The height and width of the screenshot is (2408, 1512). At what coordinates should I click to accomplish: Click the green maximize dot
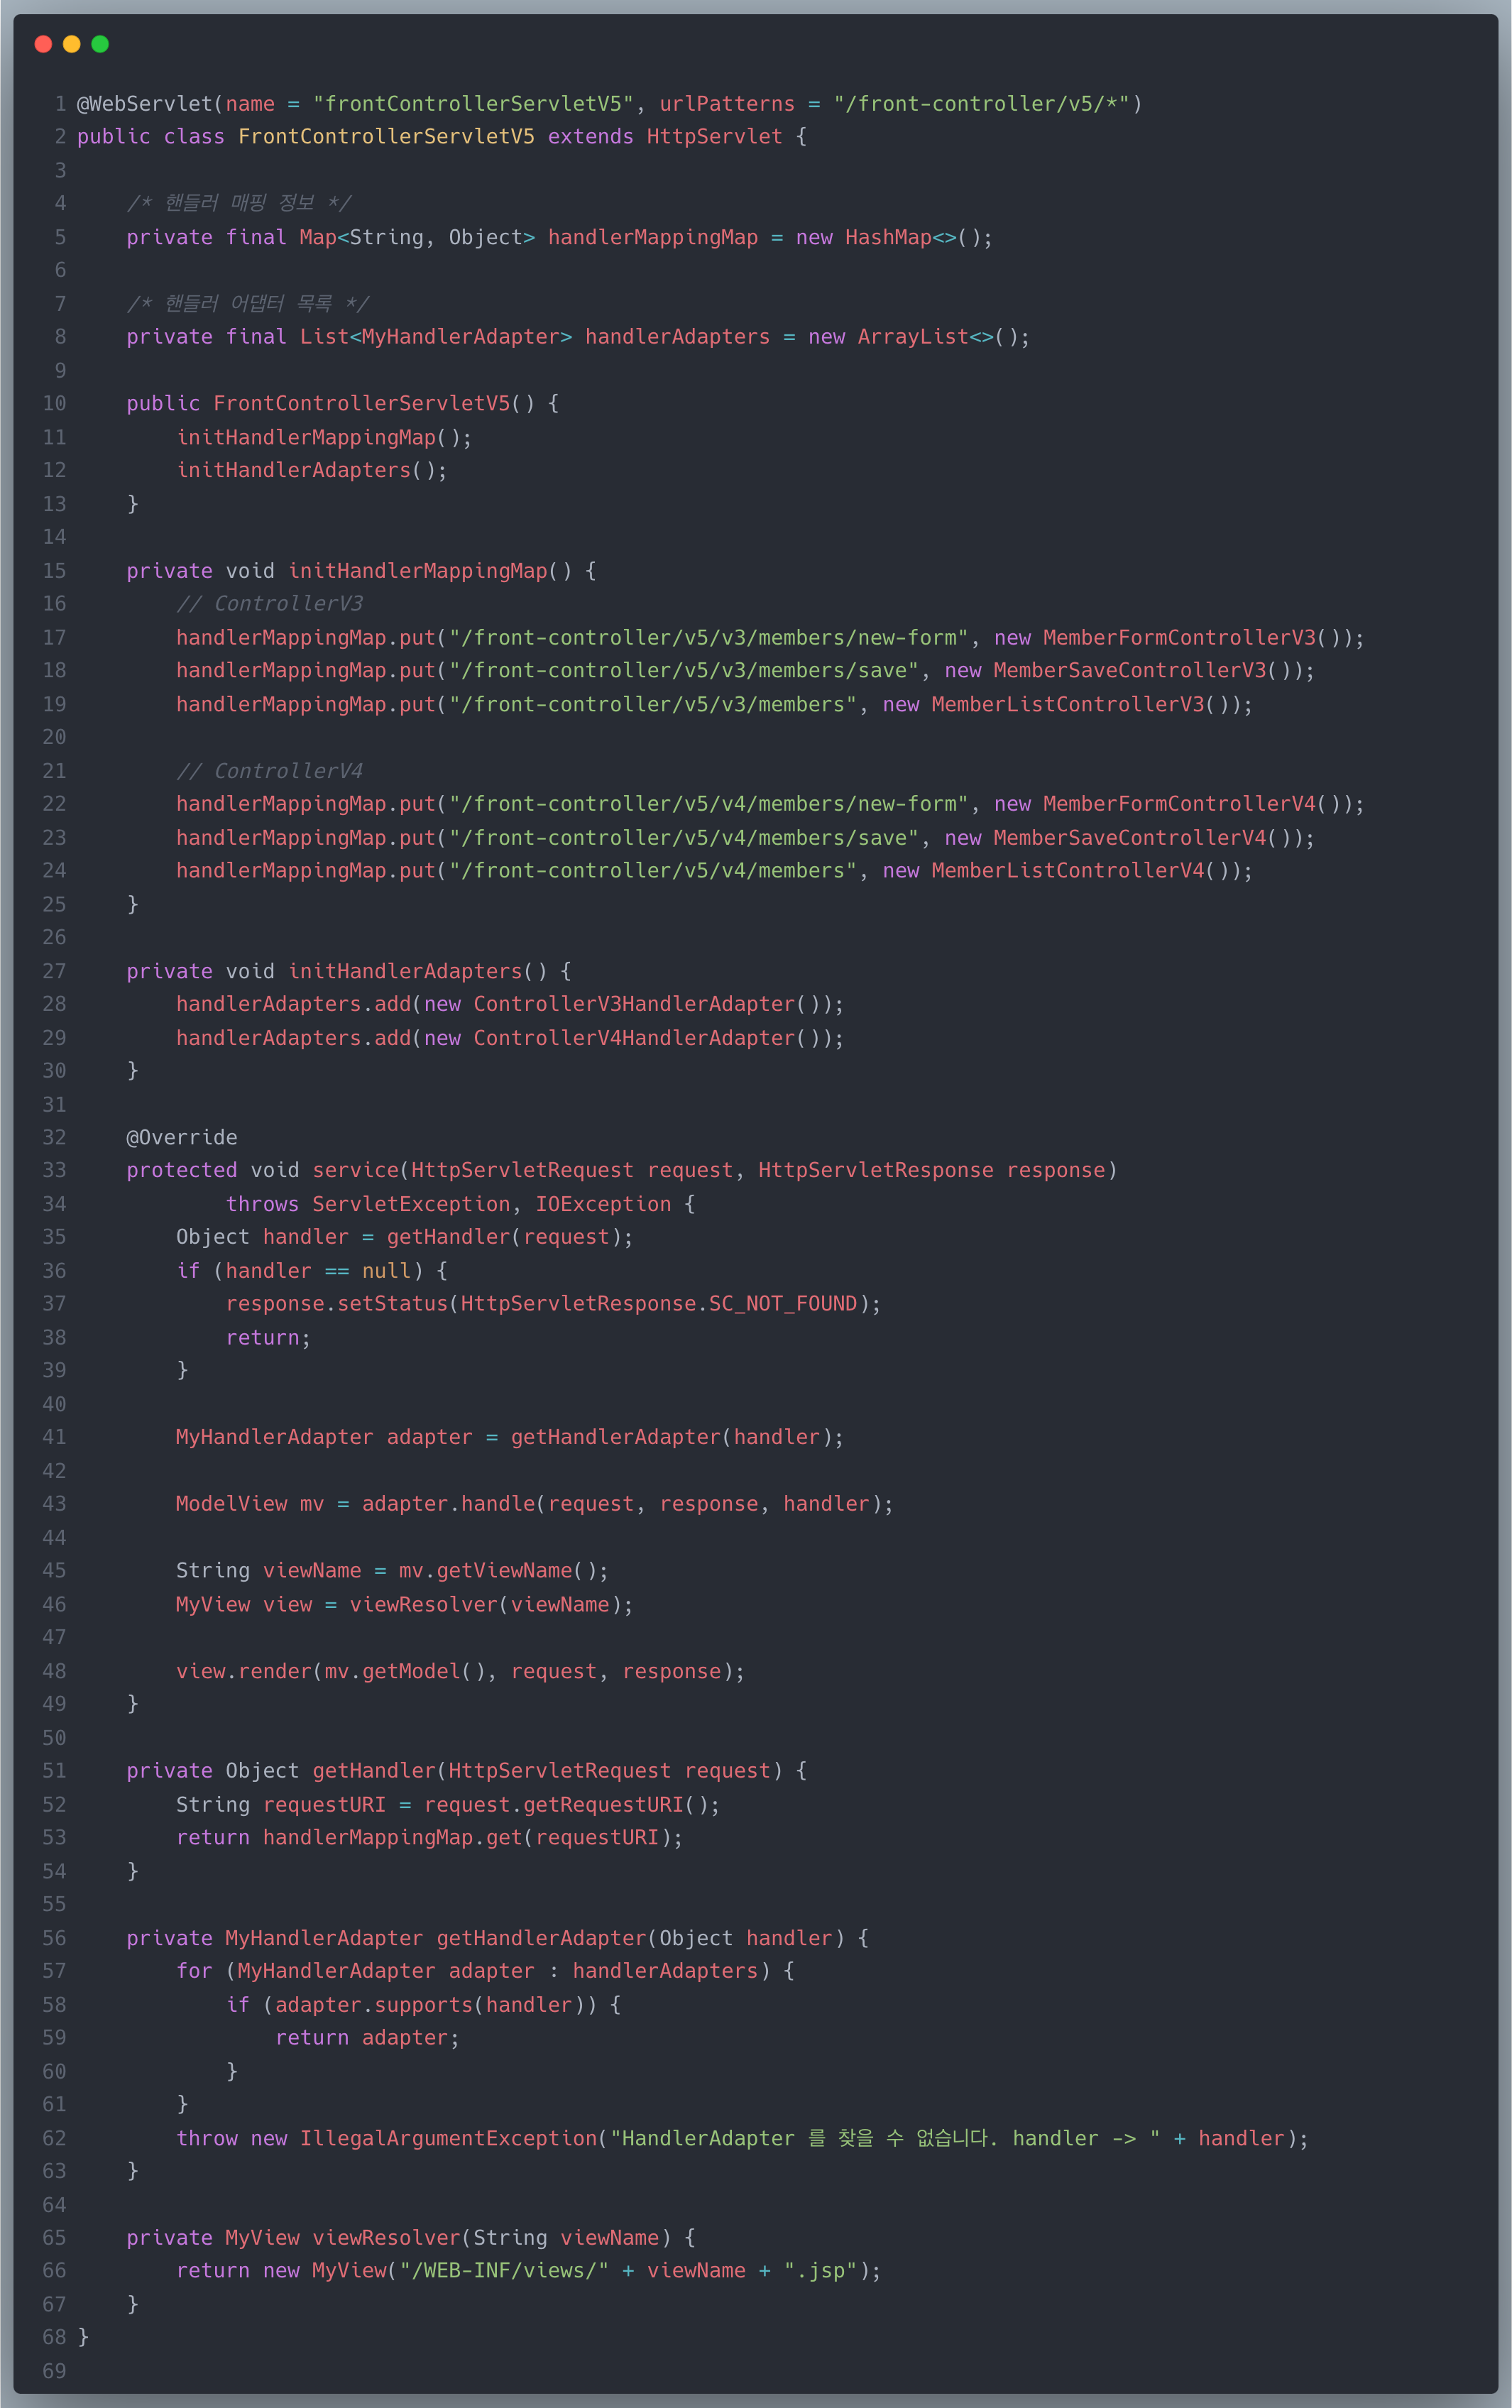(x=100, y=44)
